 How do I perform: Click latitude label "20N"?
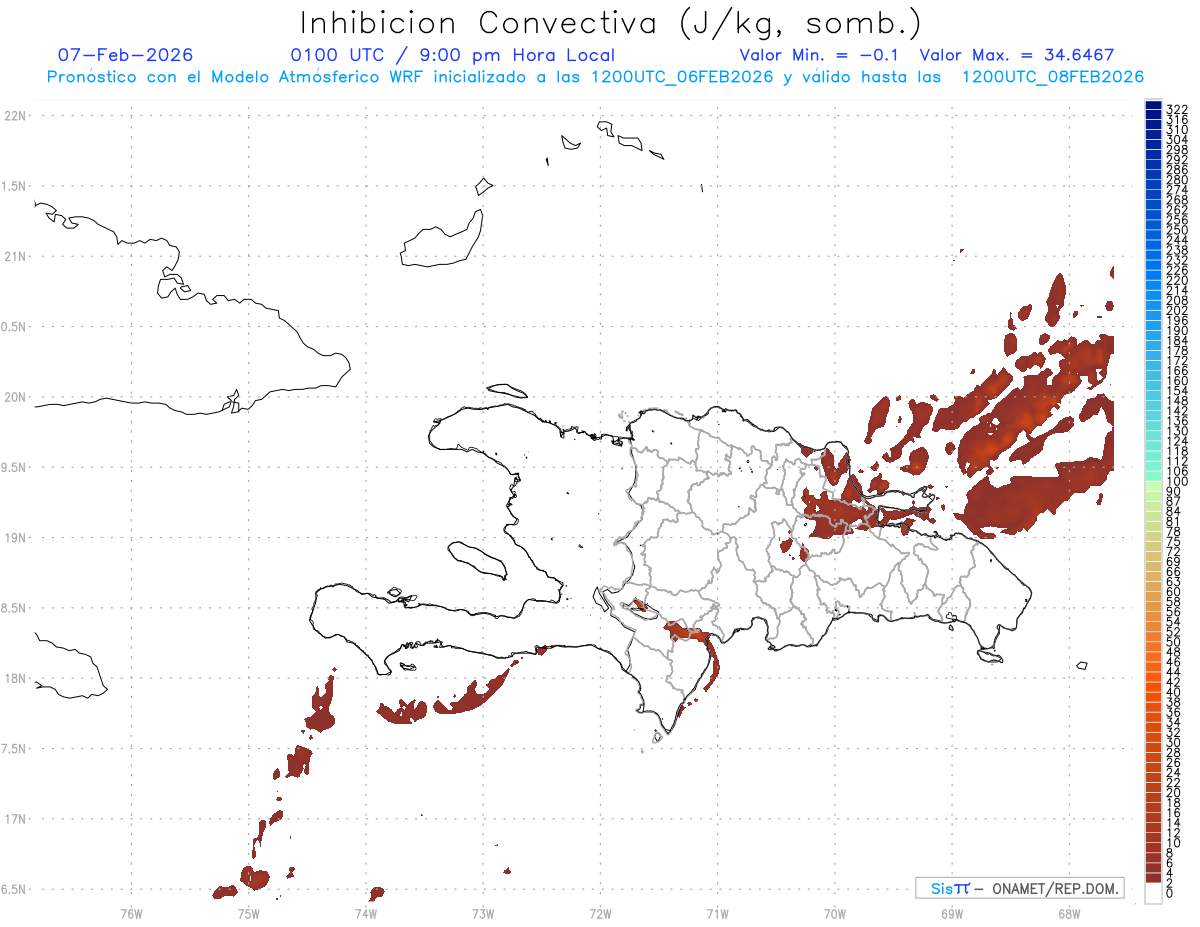[x=15, y=397]
